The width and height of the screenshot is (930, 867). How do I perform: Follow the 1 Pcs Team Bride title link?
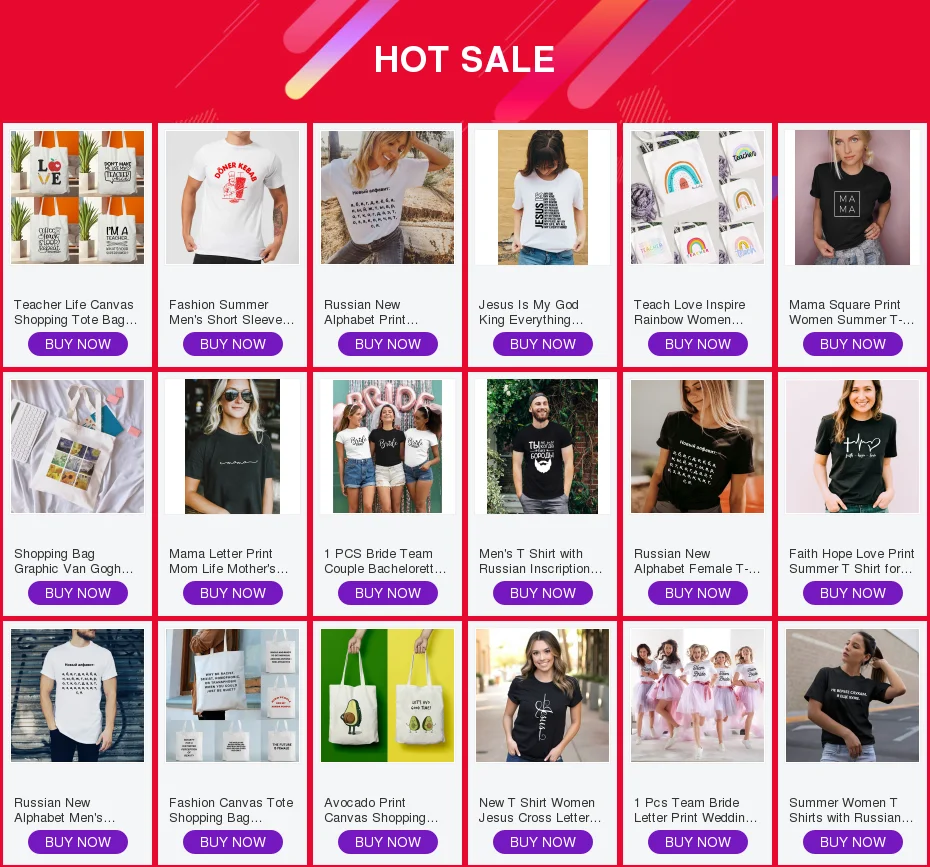pos(695,810)
